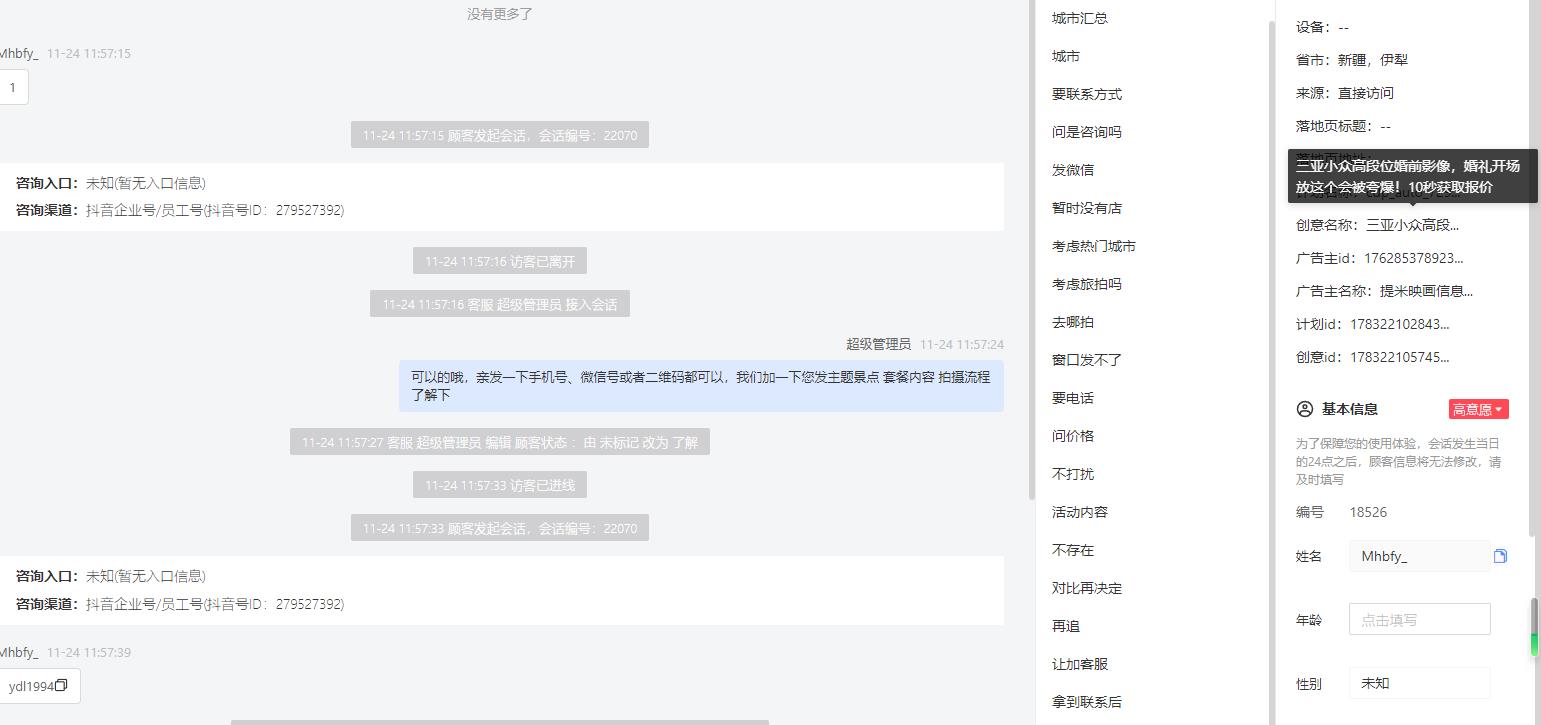Select the 要联系方式 quick reply
Screen dimensions: 1541x725
pyautogui.click(x=1087, y=94)
